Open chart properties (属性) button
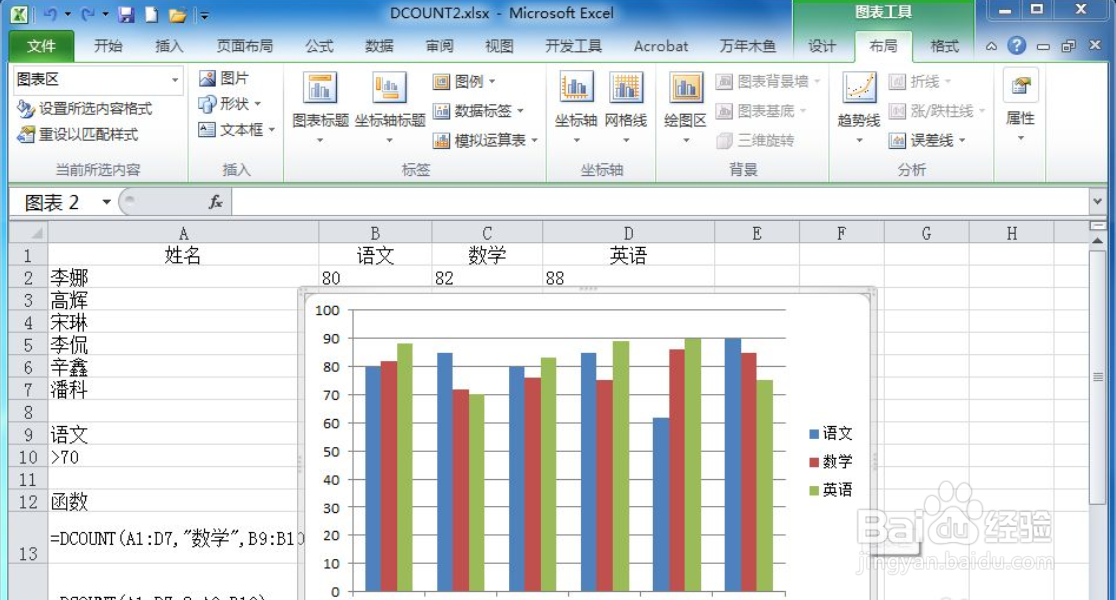 tap(1020, 105)
